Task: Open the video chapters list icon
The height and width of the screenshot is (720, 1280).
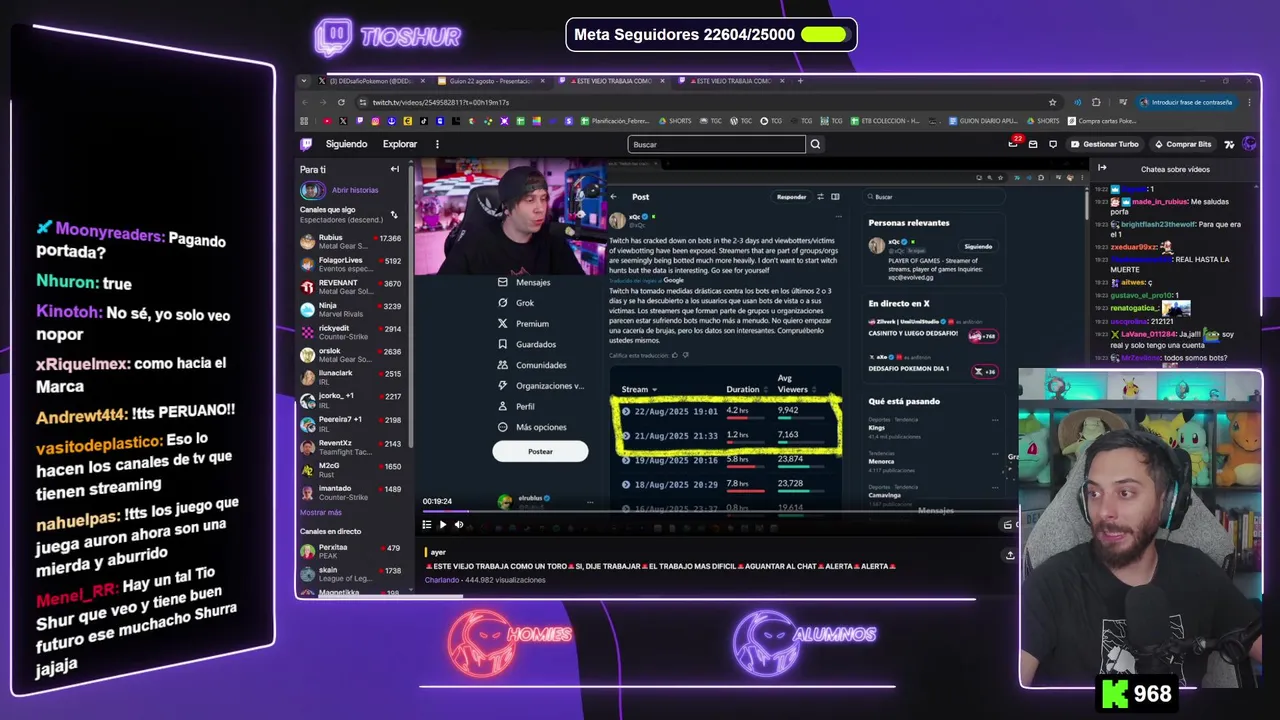Action: (x=427, y=524)
